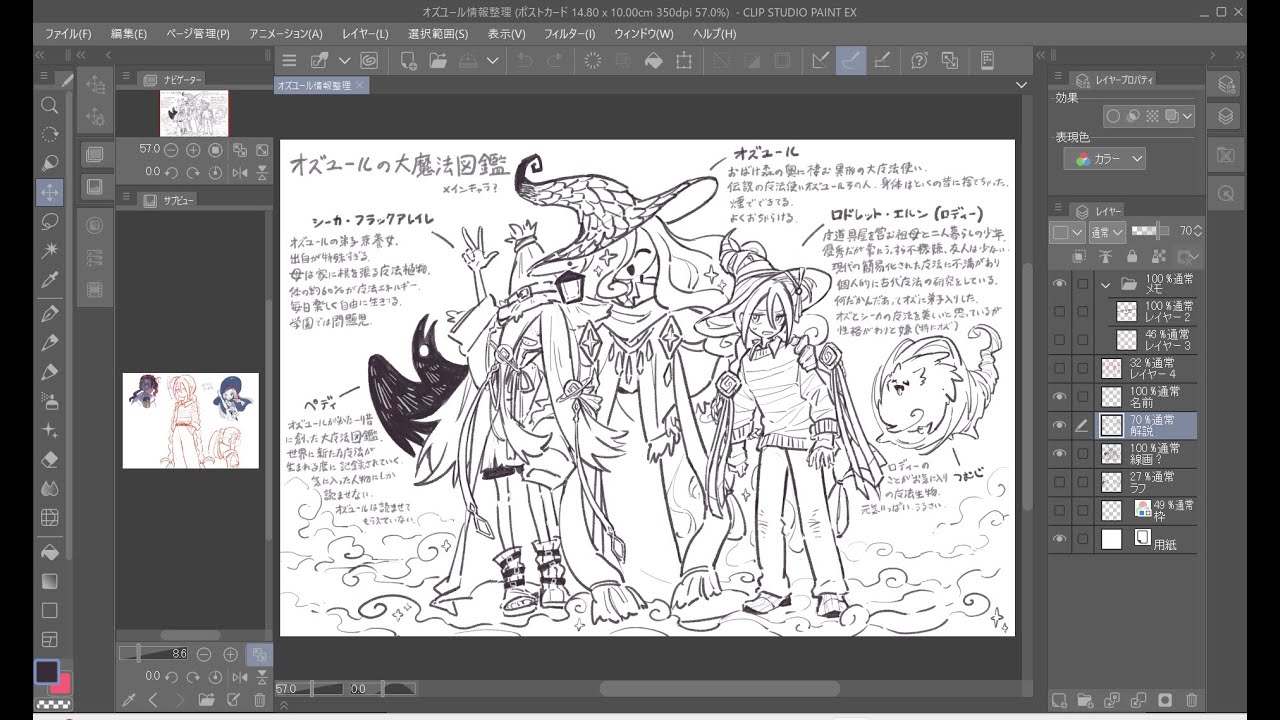This screenshot has height=720, width=1280.
Task: Open the 編集(E) menu
Action: coord(129,33)
